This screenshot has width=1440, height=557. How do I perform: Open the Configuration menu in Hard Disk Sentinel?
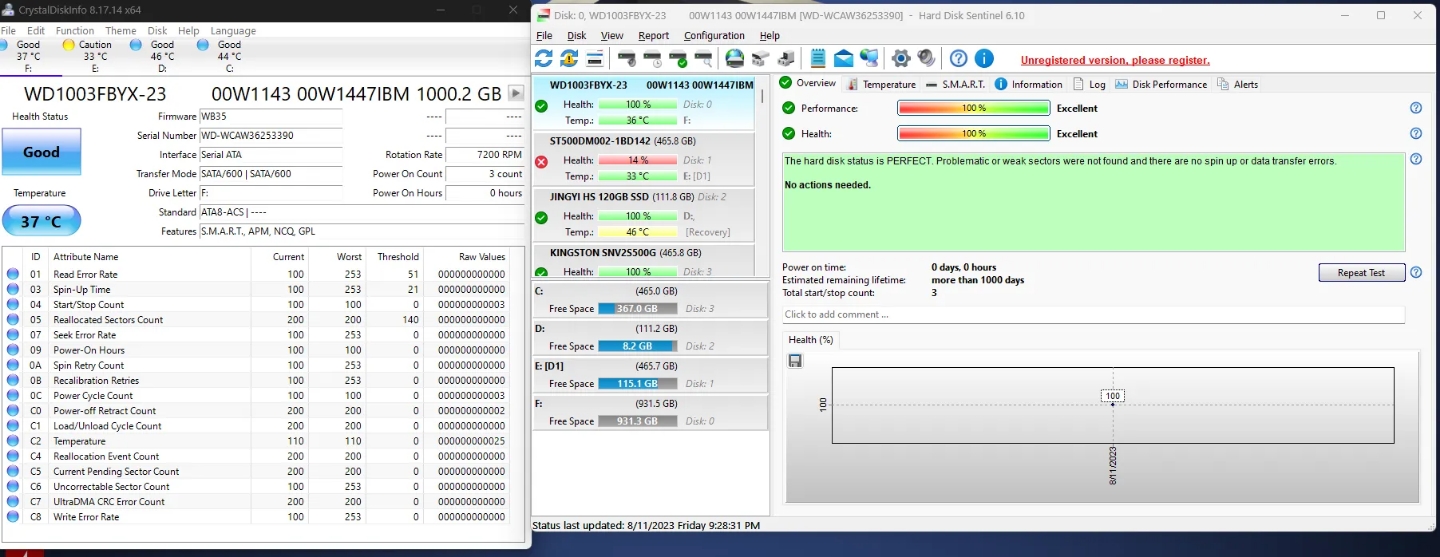point(714,36)
